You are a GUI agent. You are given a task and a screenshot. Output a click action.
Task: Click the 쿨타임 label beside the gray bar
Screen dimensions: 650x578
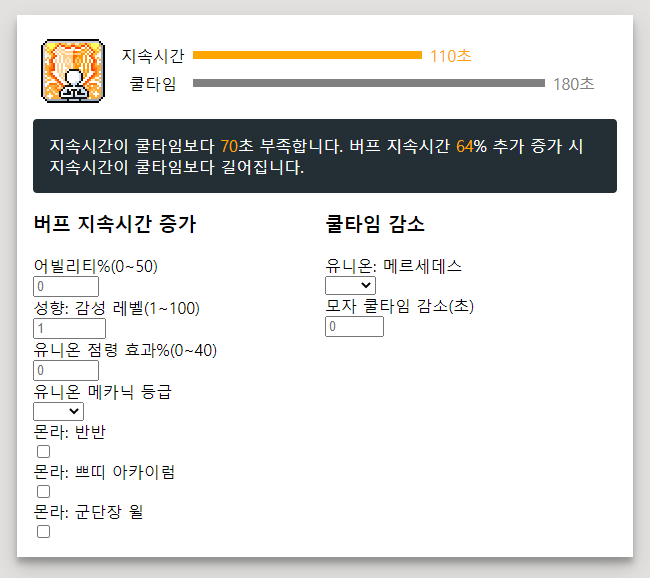pyautogui.click(x=153, y=84)
